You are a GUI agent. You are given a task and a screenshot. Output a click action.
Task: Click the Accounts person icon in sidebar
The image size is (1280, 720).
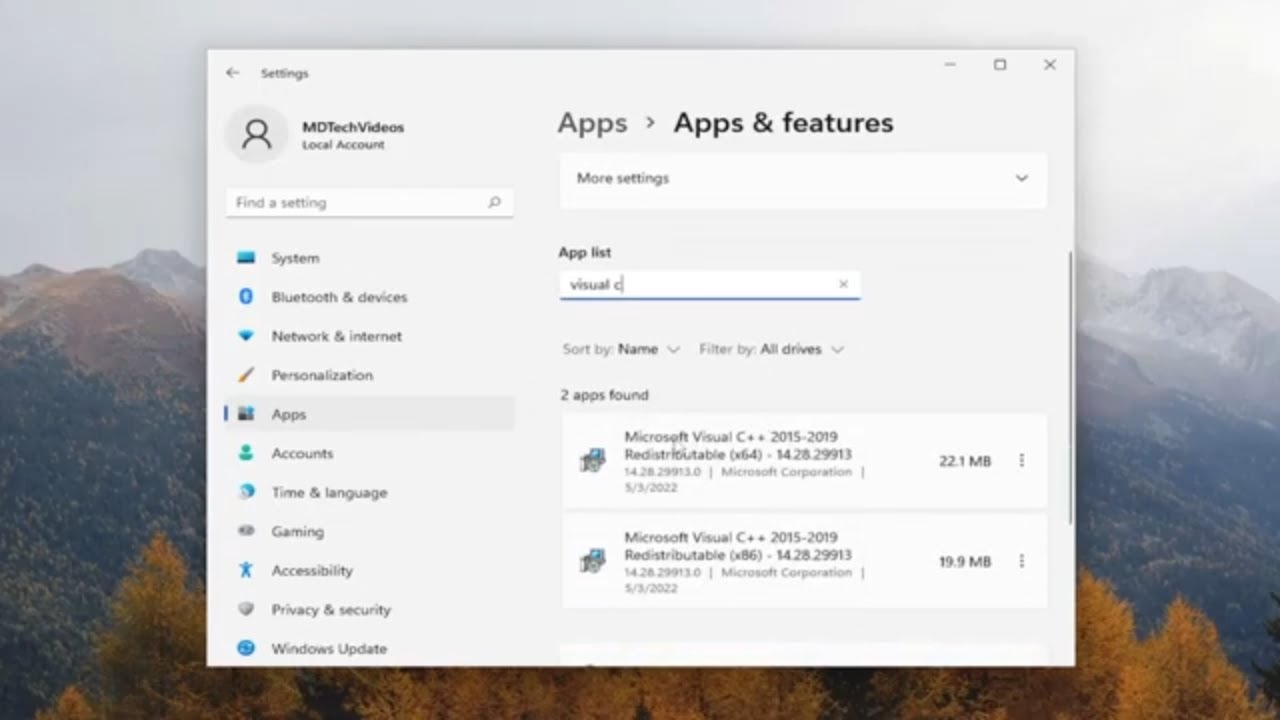[x=246, y=453]
